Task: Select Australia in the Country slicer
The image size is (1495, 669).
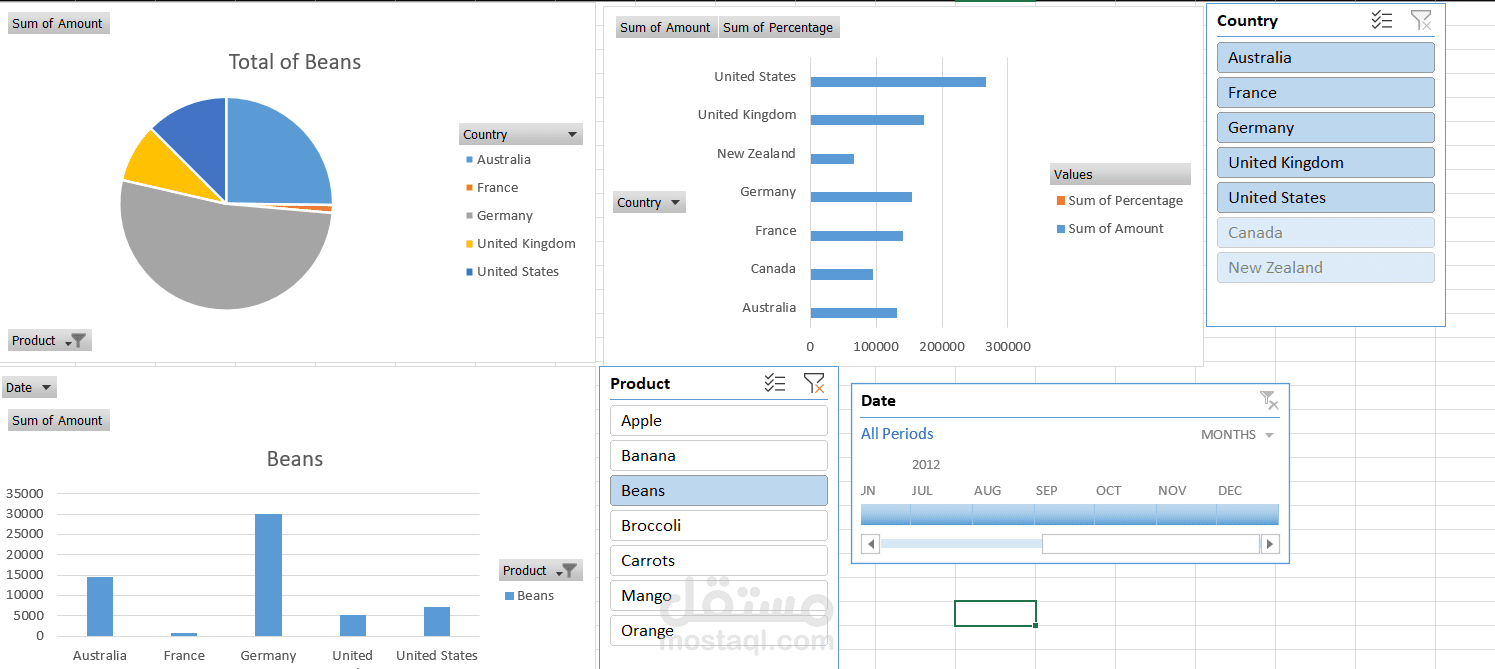Action: tap(1325, 57)
